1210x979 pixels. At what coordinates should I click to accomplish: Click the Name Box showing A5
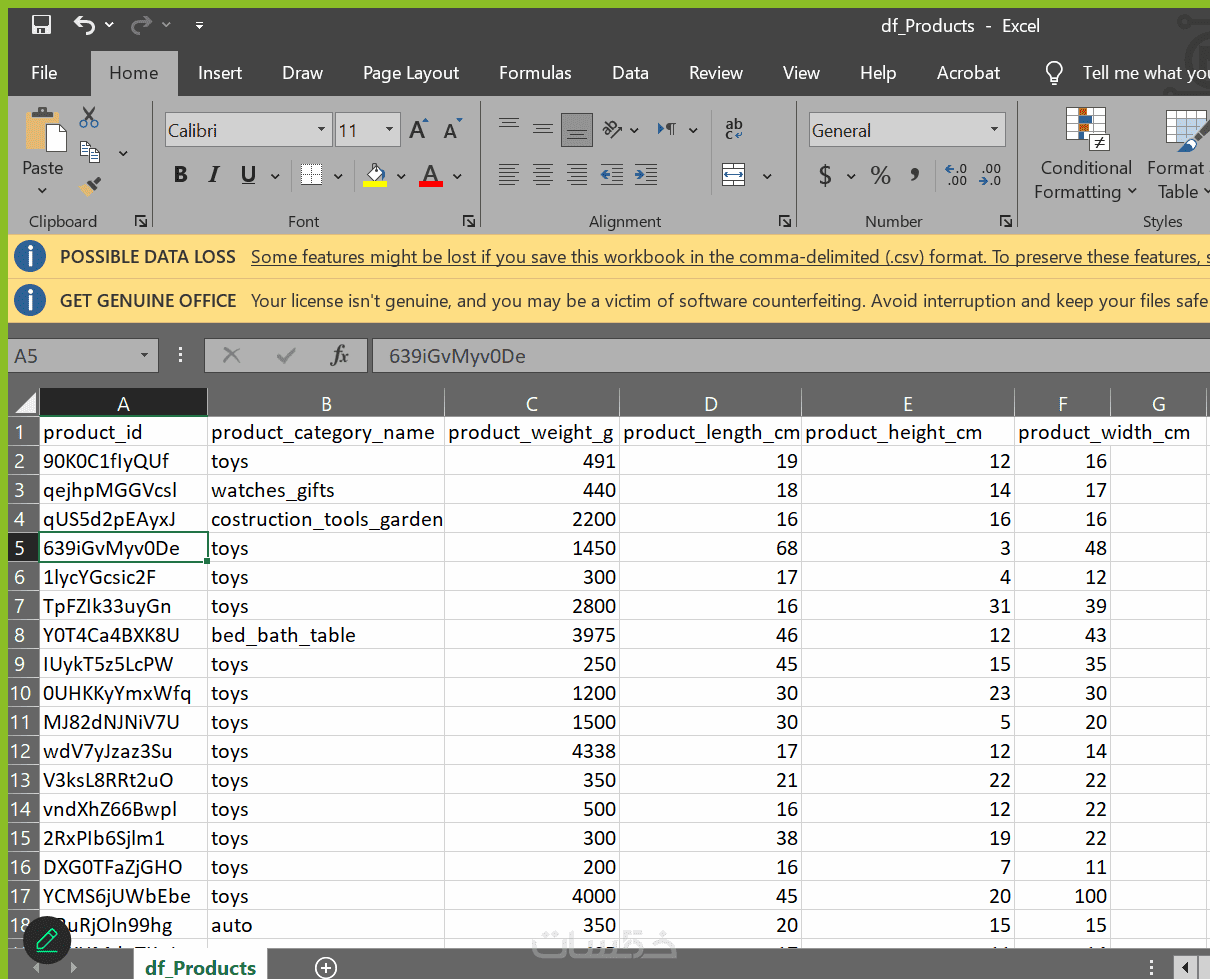tap(83, 355)
